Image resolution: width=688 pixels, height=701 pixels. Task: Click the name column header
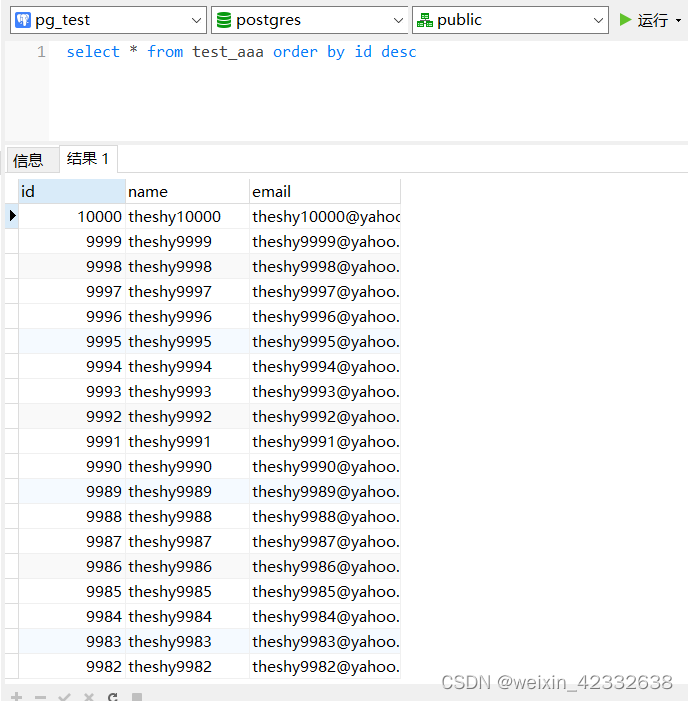[187, 191]
